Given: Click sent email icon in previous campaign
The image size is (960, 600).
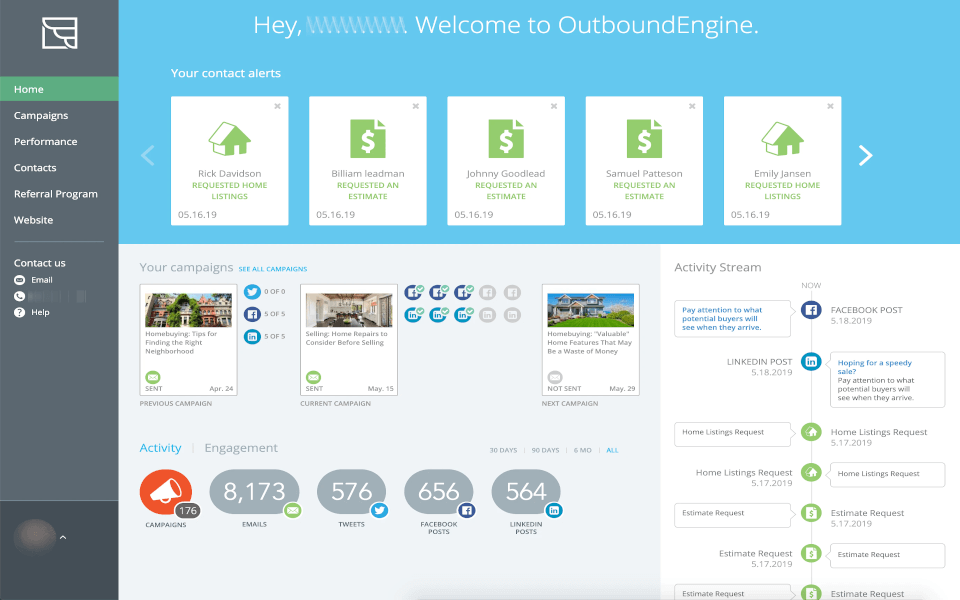Looking at the screenshot, I should coord(153,377).
